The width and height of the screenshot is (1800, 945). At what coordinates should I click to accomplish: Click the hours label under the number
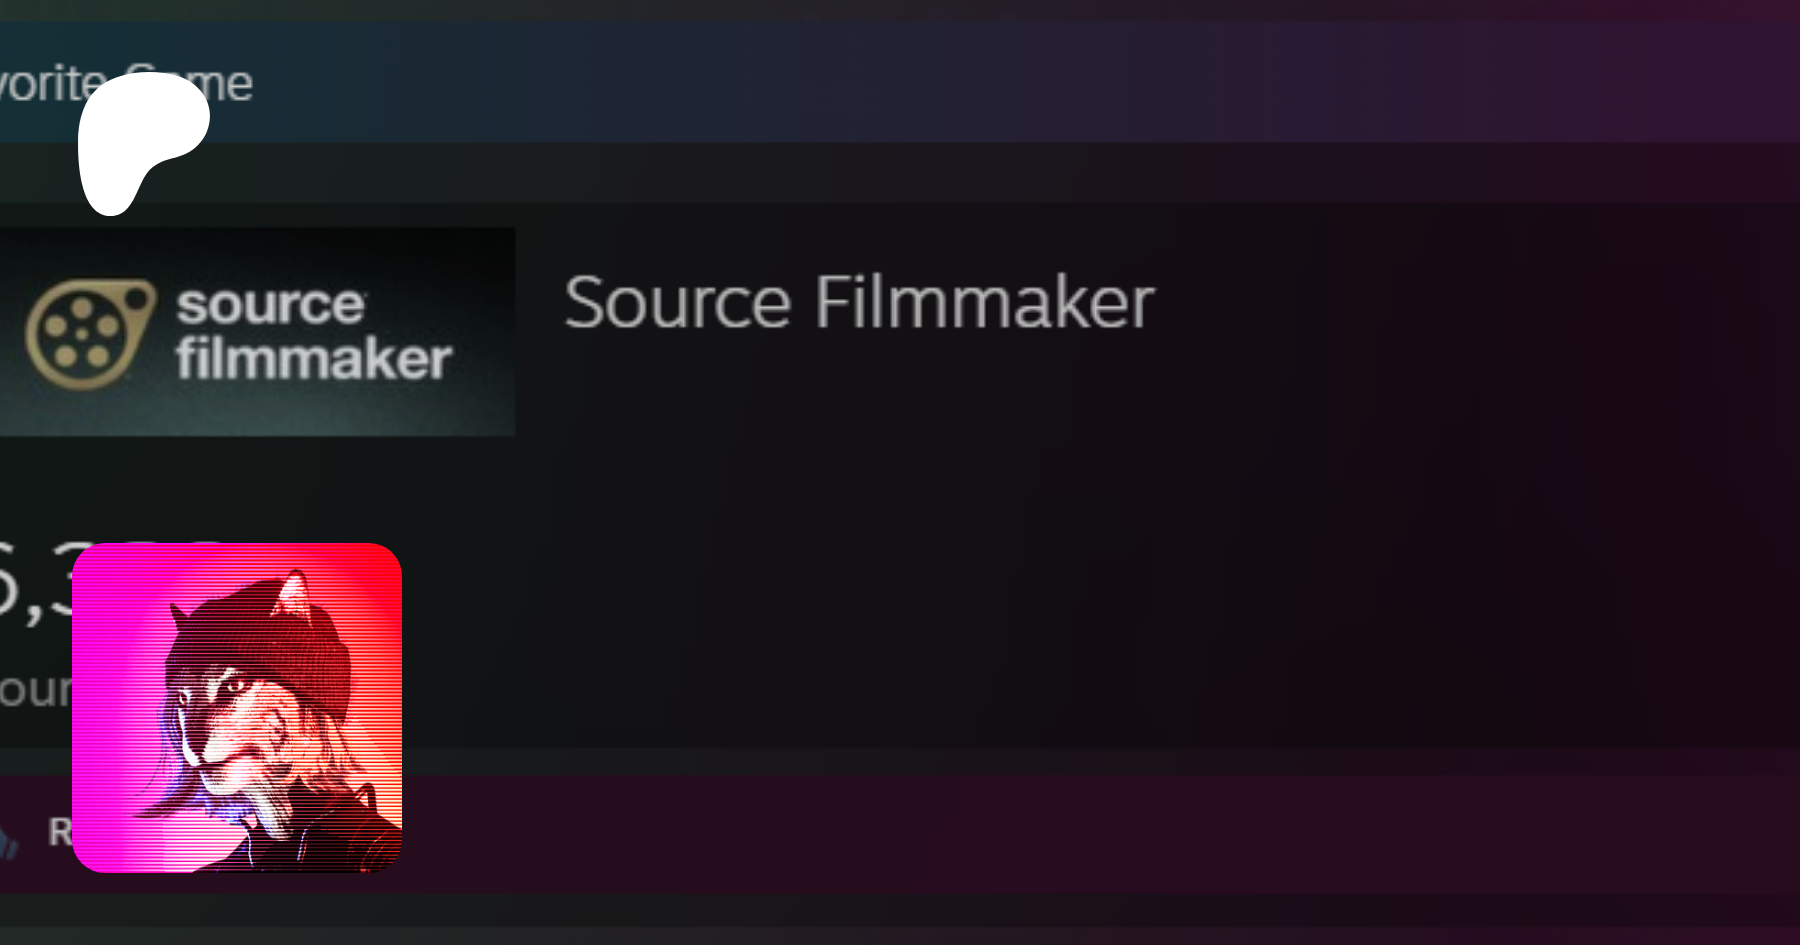tap(36, 690)
